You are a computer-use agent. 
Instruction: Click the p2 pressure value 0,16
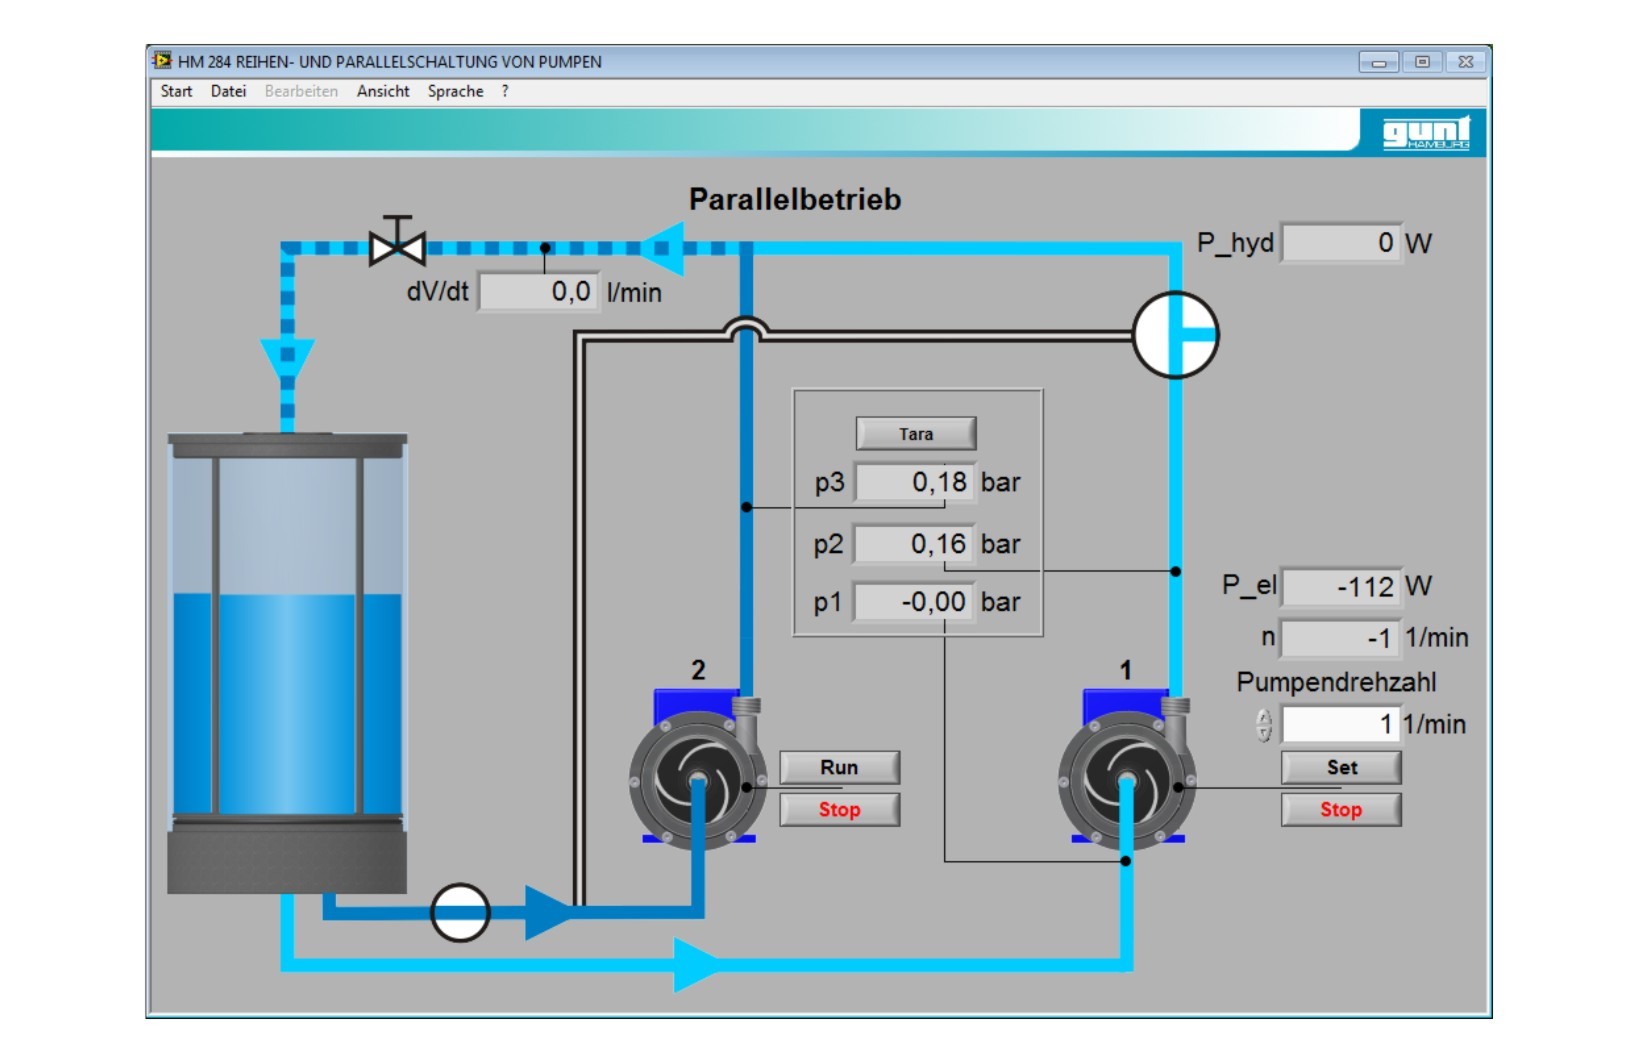click(914, 544)
